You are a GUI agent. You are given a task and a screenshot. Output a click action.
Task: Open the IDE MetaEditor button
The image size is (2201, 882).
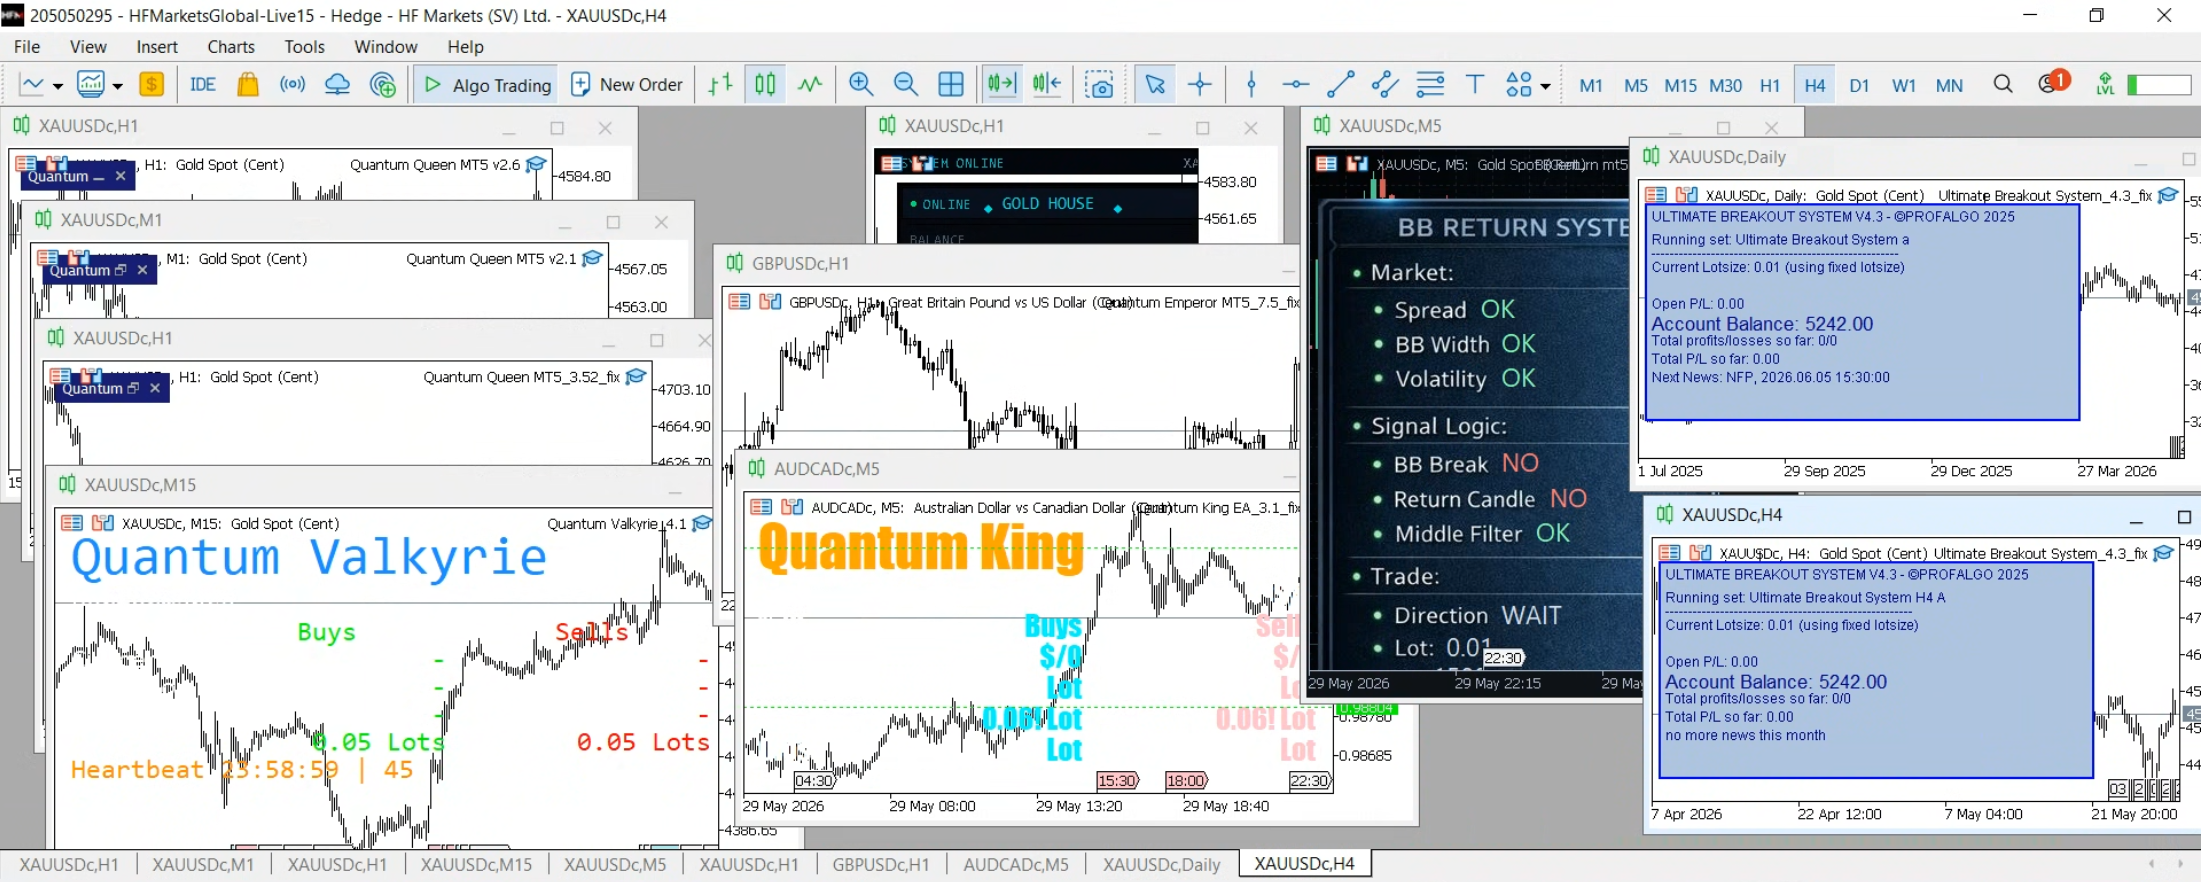(x=203, y=85)
